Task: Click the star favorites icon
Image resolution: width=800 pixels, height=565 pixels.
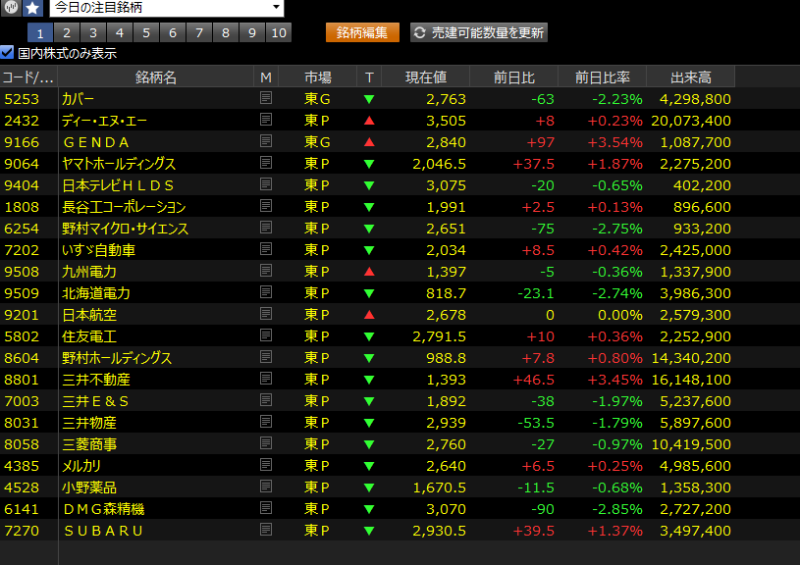Action: pyautogui.click(x=33, y=8)
